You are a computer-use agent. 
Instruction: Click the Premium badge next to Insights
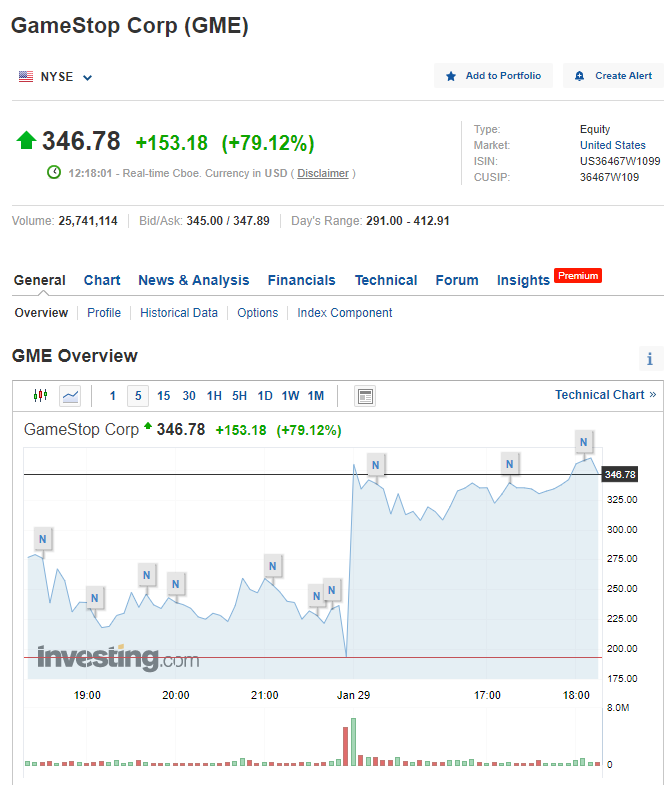[578, 276]
